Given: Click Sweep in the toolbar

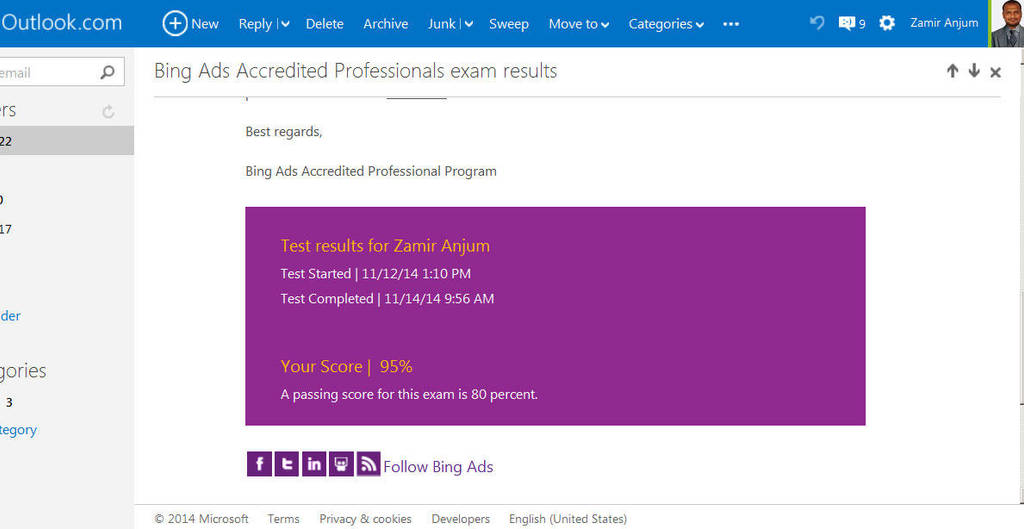Looking at the screenshot, I should pyautogui.click(x=509, y=24).
